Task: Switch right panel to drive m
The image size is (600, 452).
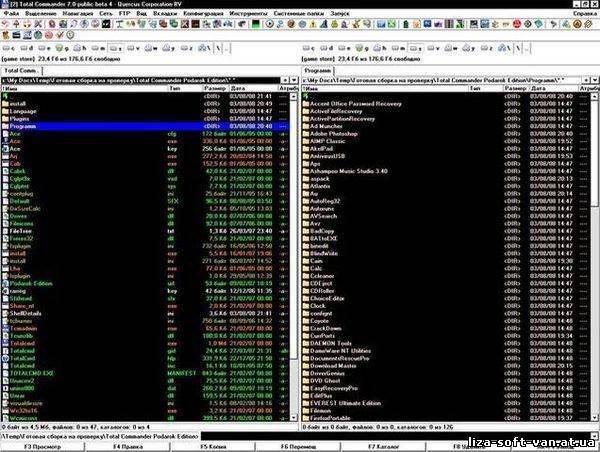Action: pos(398,48)
